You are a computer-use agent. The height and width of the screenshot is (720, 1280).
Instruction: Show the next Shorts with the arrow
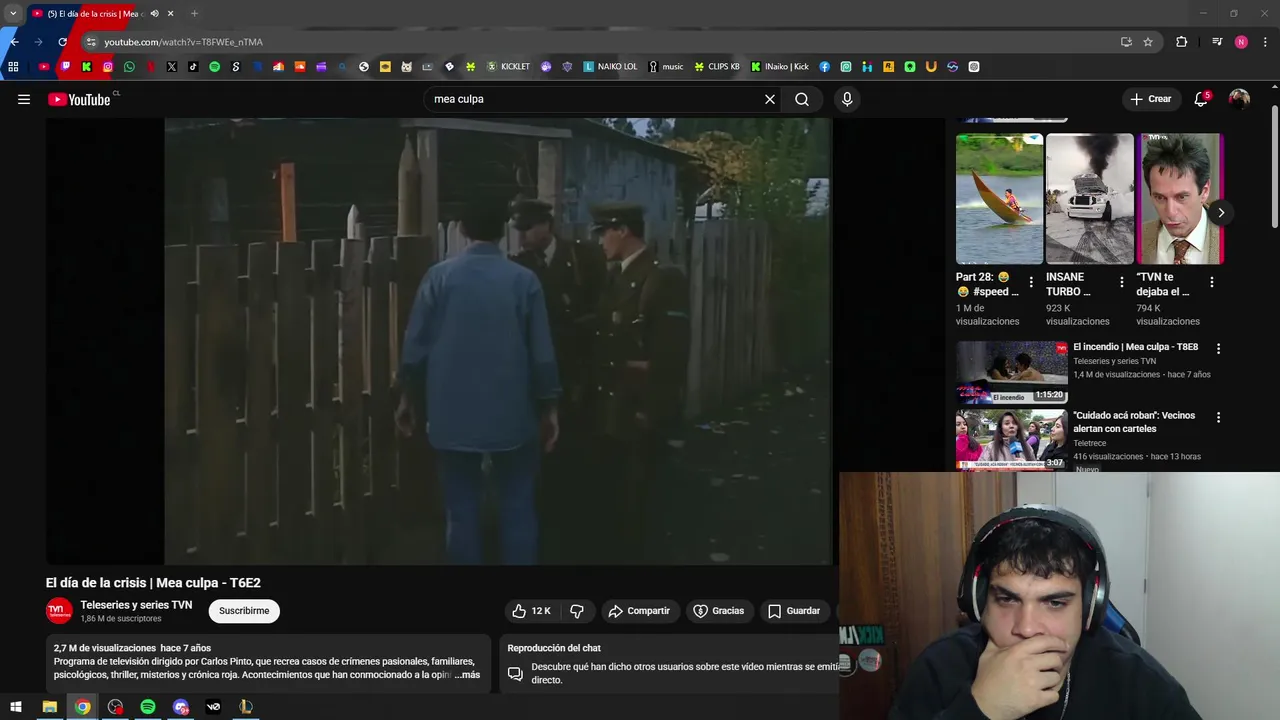point(1220,212)
